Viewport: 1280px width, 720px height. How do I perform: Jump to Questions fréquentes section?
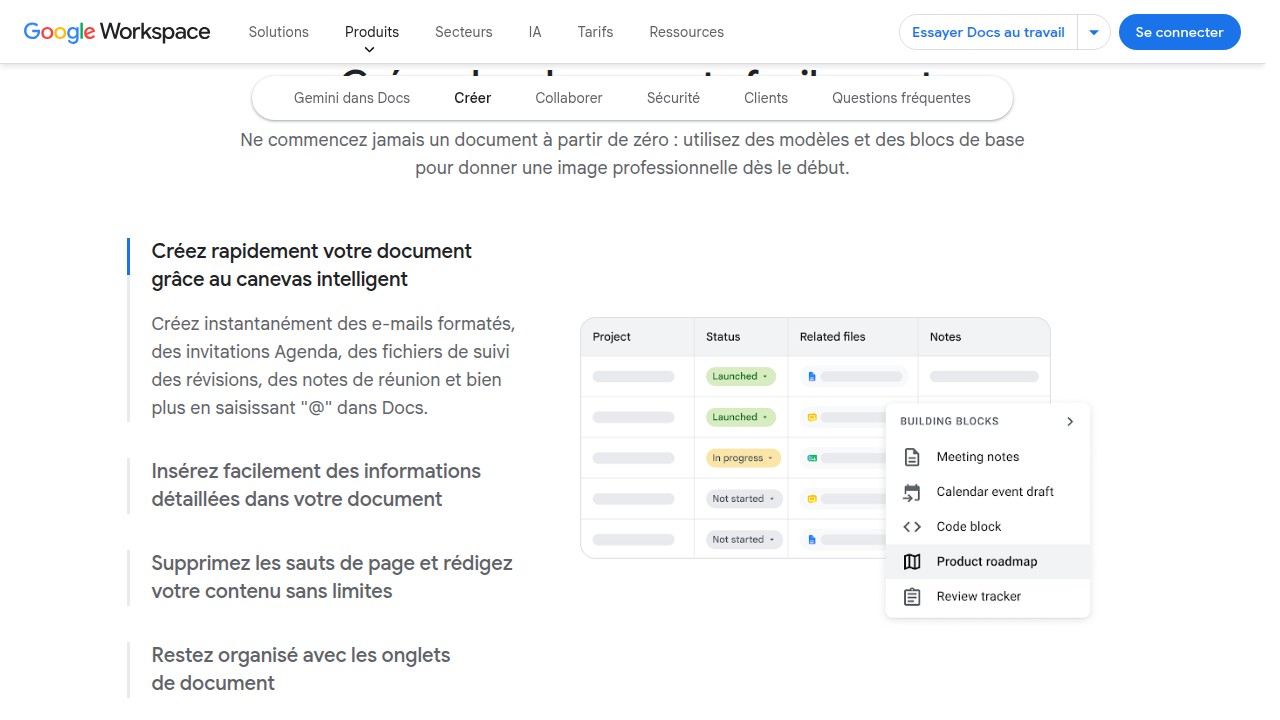pos(902,98)
